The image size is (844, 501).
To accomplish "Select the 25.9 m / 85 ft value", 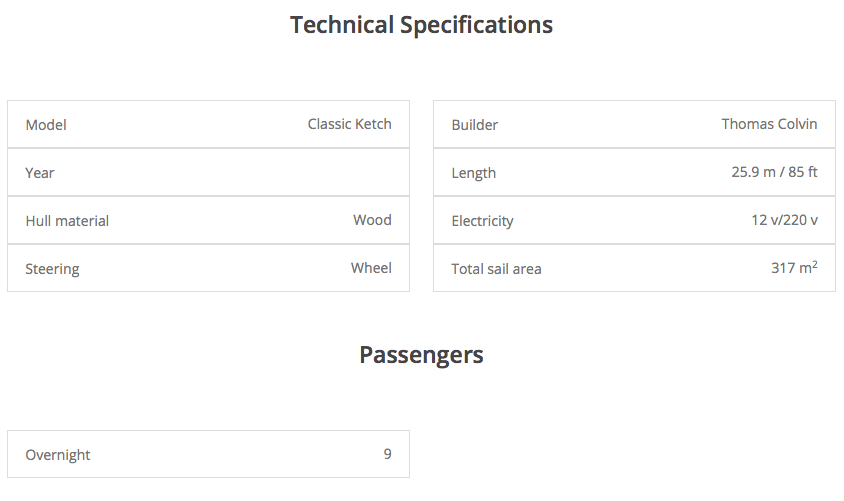I will (774, 172).
